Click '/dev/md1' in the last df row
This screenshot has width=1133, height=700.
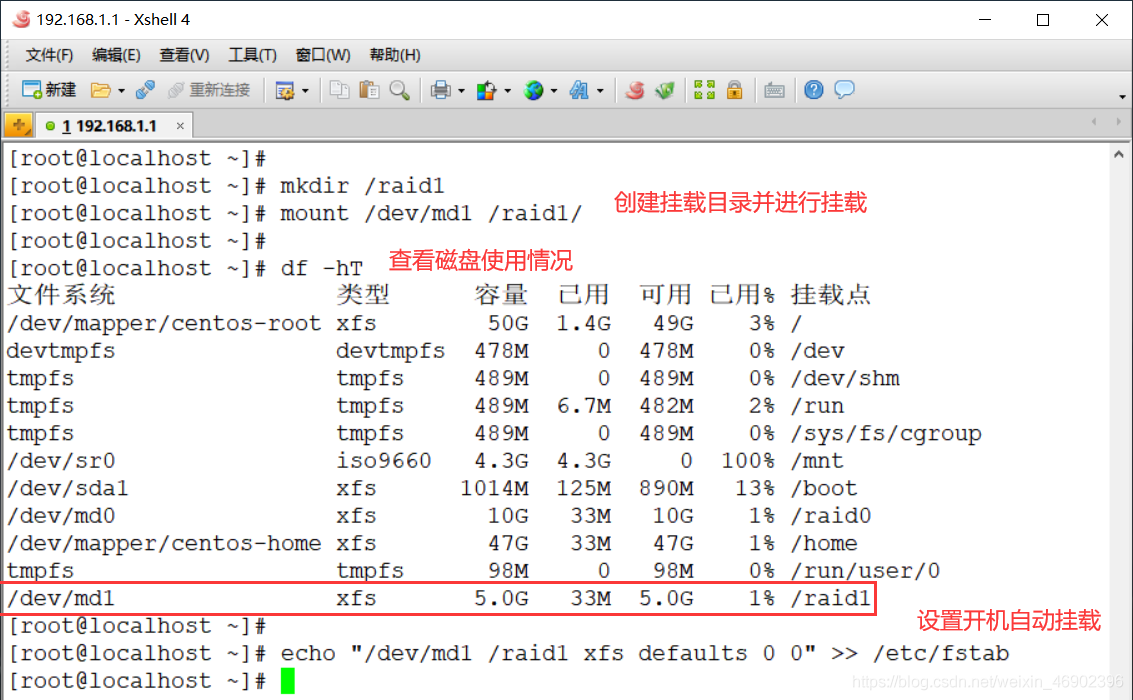pos(61,597)
